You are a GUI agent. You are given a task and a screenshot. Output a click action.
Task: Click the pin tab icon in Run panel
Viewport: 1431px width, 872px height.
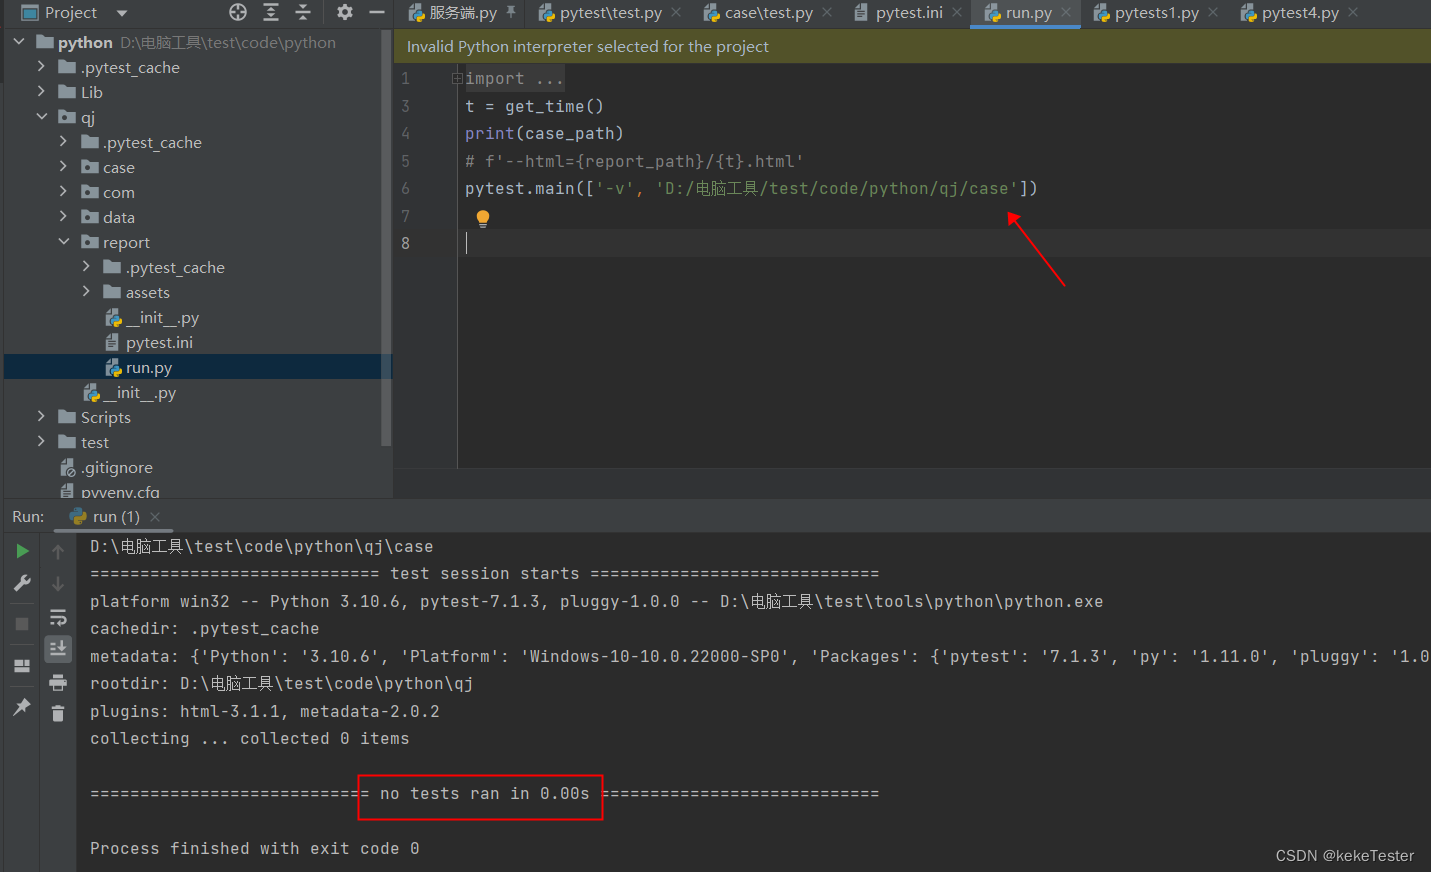pos(22,707)
